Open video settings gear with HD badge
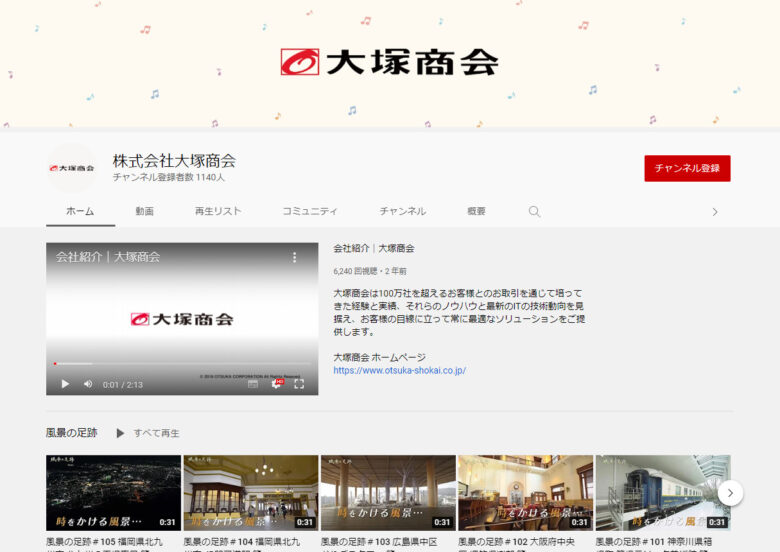 pyautogui.click(x=277, y=383)
